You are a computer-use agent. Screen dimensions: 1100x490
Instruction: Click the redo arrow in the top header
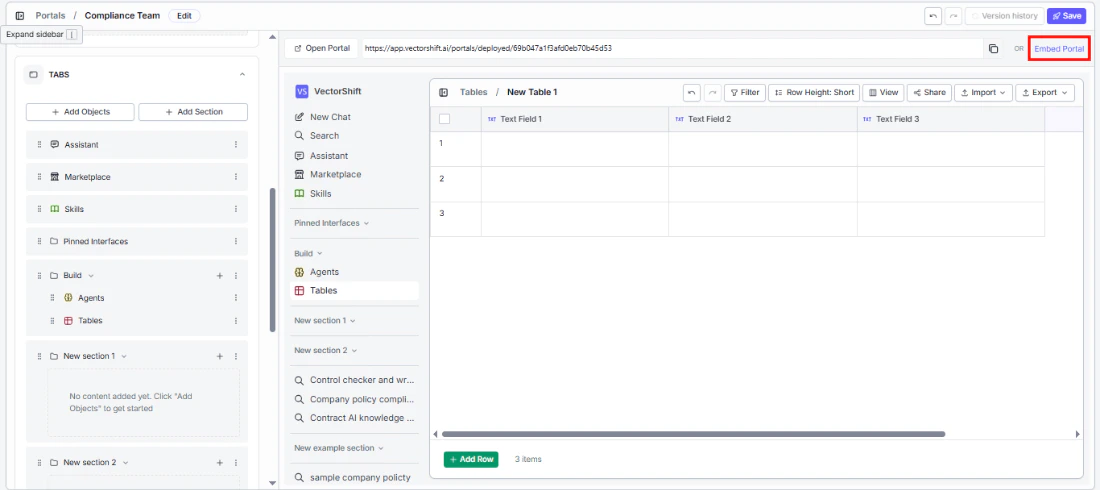coord(953,15)
